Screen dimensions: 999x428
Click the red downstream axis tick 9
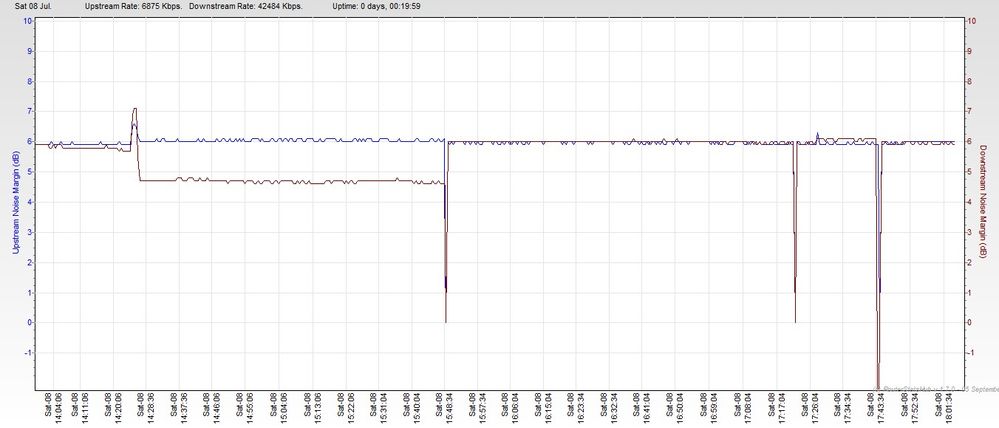(970, 51)
